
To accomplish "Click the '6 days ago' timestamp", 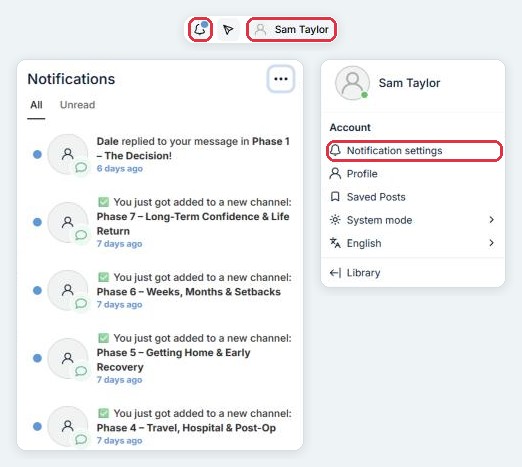I will coord(120,169).
